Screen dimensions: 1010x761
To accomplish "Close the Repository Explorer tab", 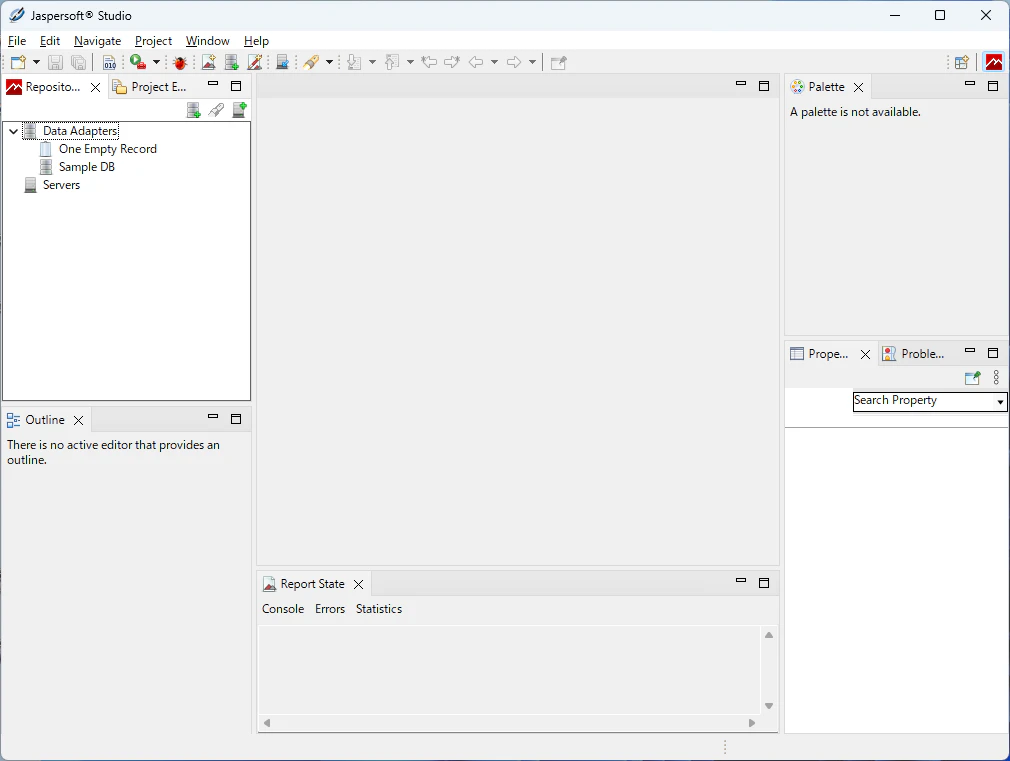I will click(x=95, y=87).
